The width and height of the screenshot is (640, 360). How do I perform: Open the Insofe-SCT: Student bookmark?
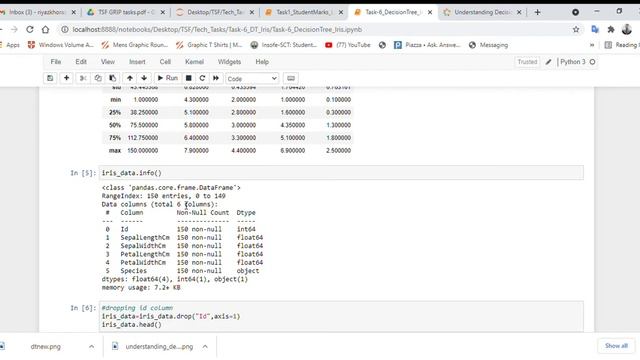[x=284, y=45]
